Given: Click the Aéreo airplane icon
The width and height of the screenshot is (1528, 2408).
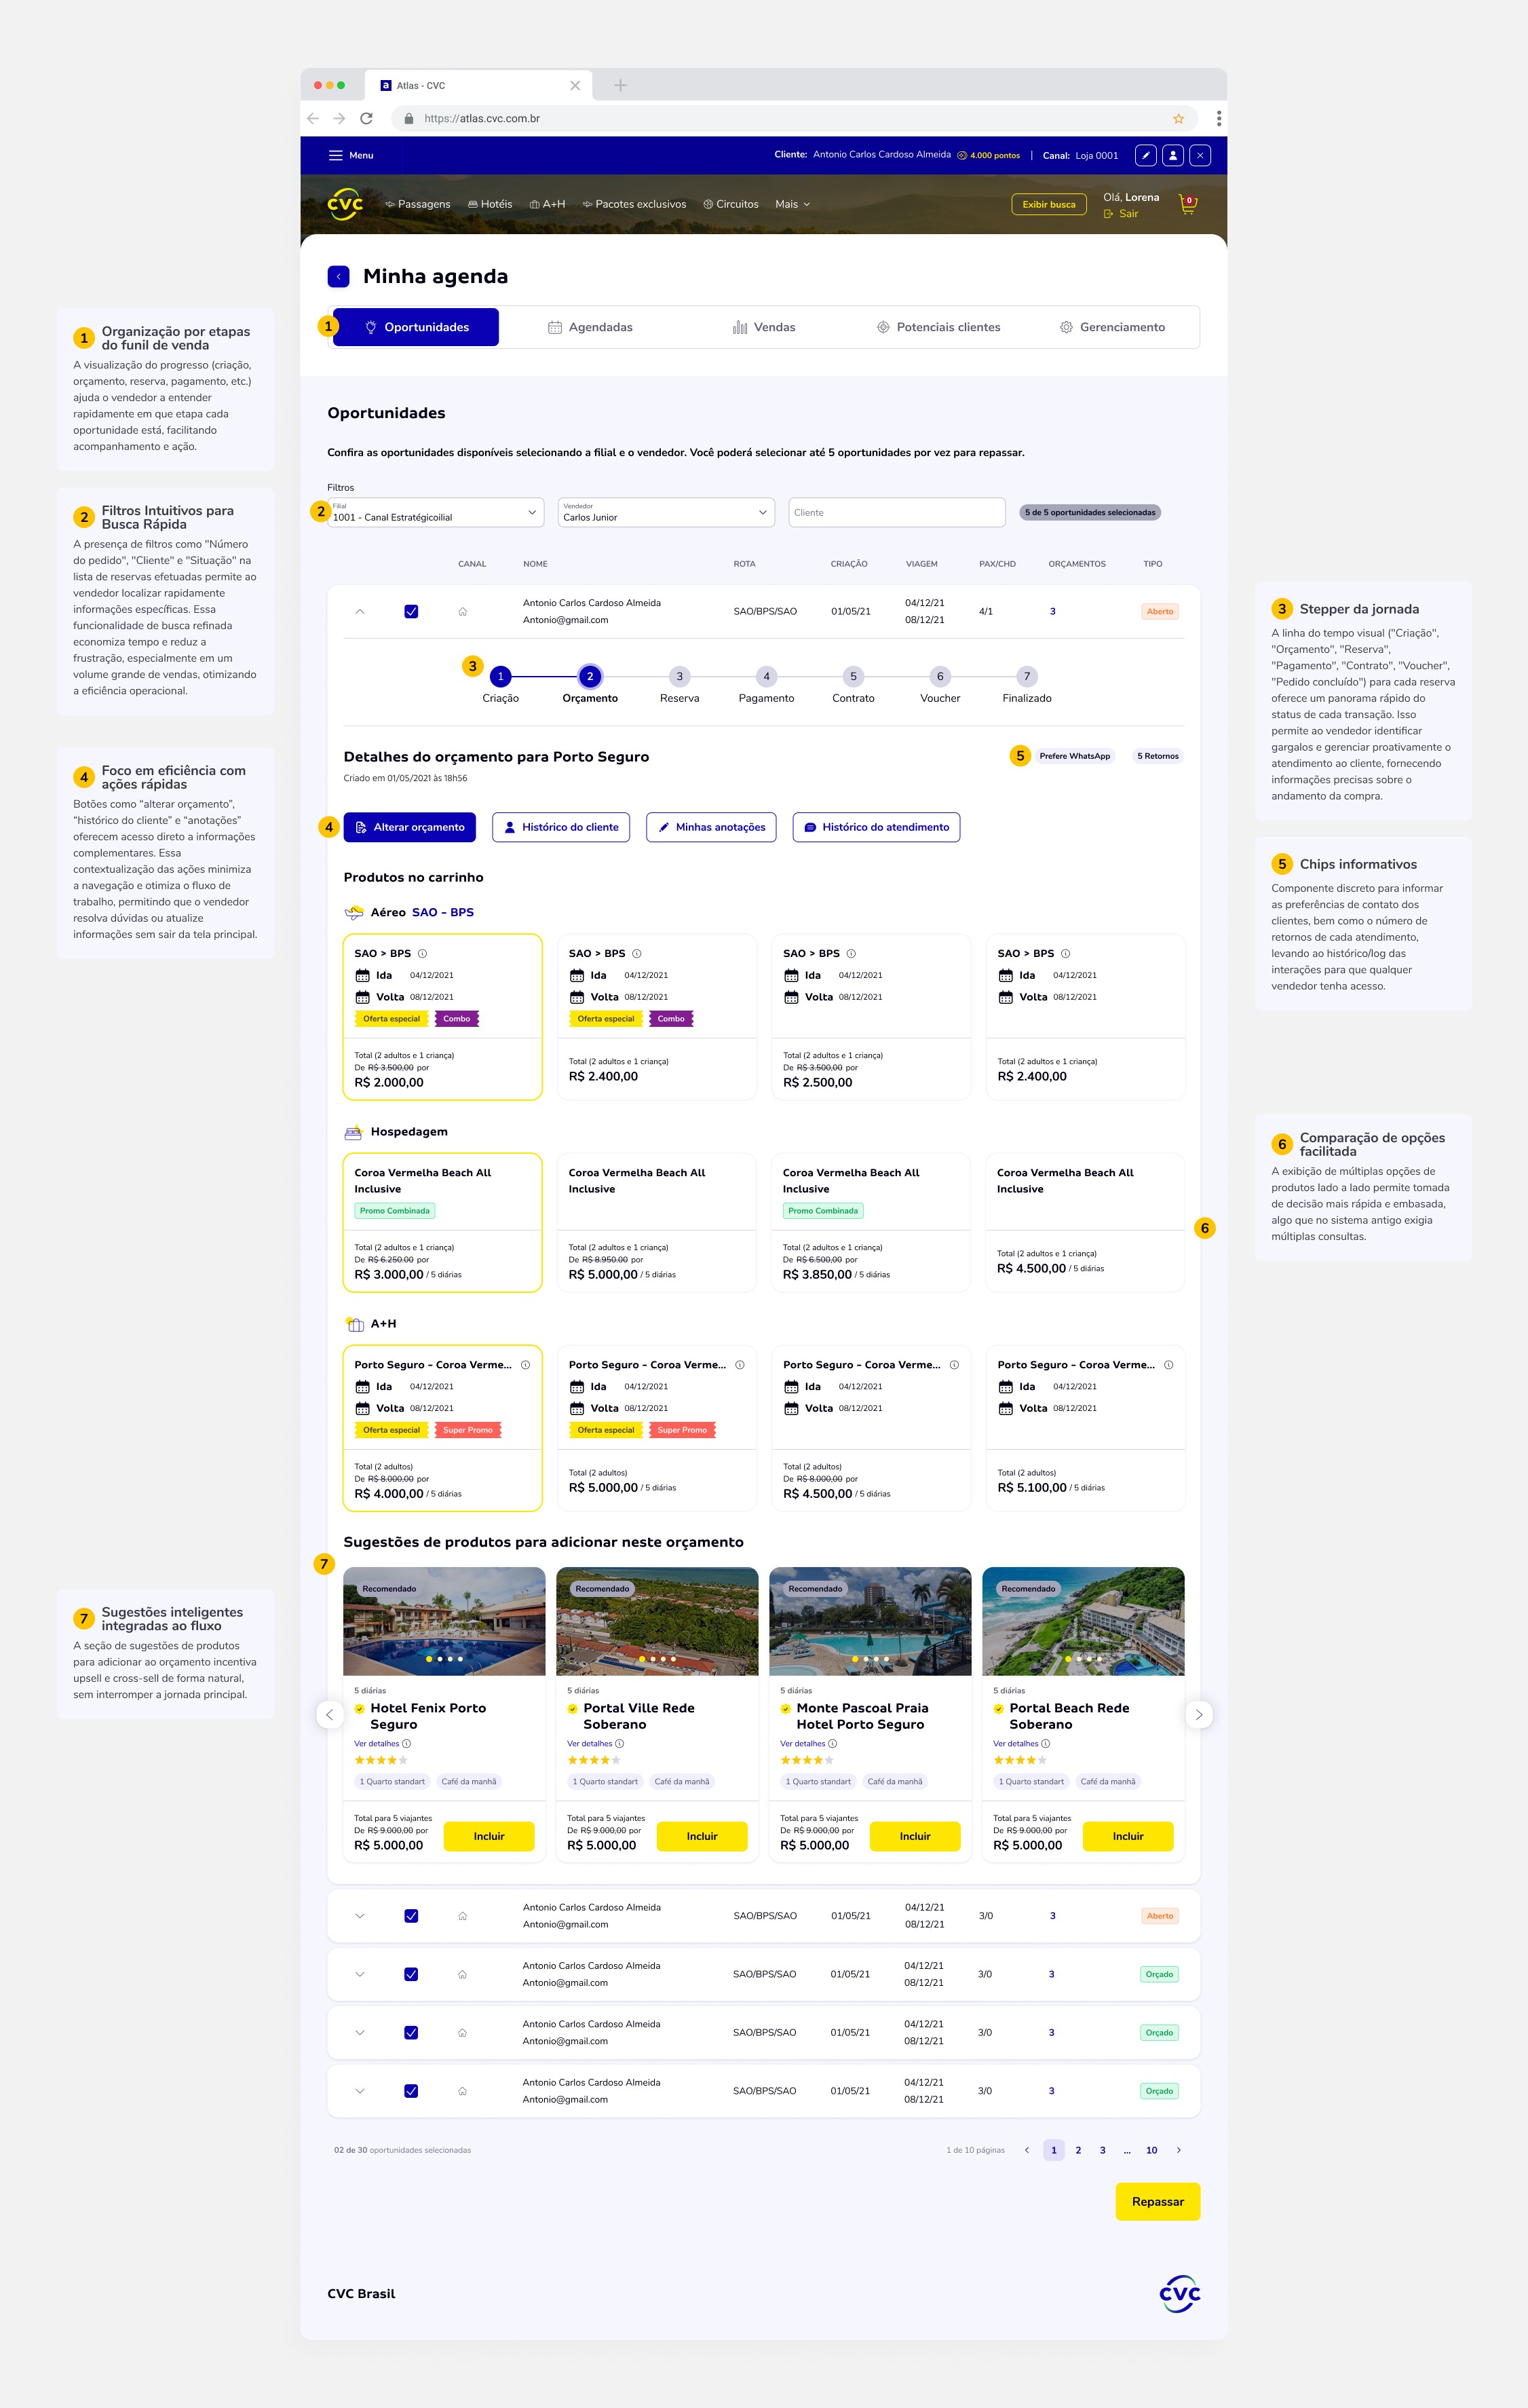Looking at the screenshot, I should 354,912.
